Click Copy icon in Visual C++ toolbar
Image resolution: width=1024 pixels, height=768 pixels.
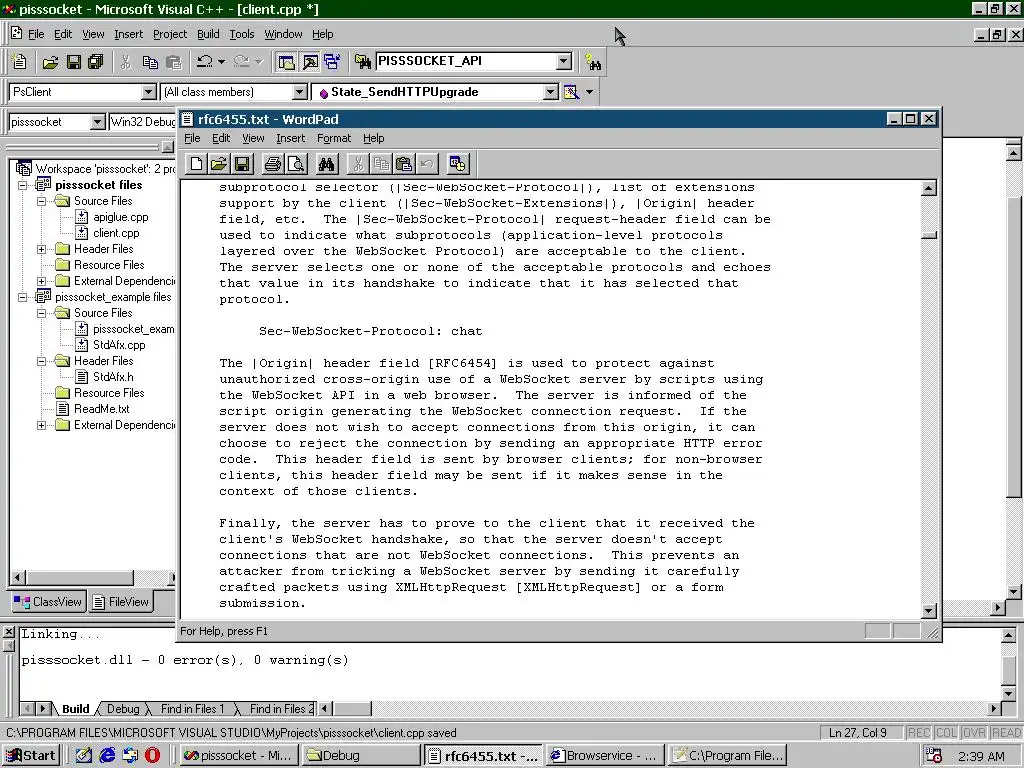tap(150, 62)
